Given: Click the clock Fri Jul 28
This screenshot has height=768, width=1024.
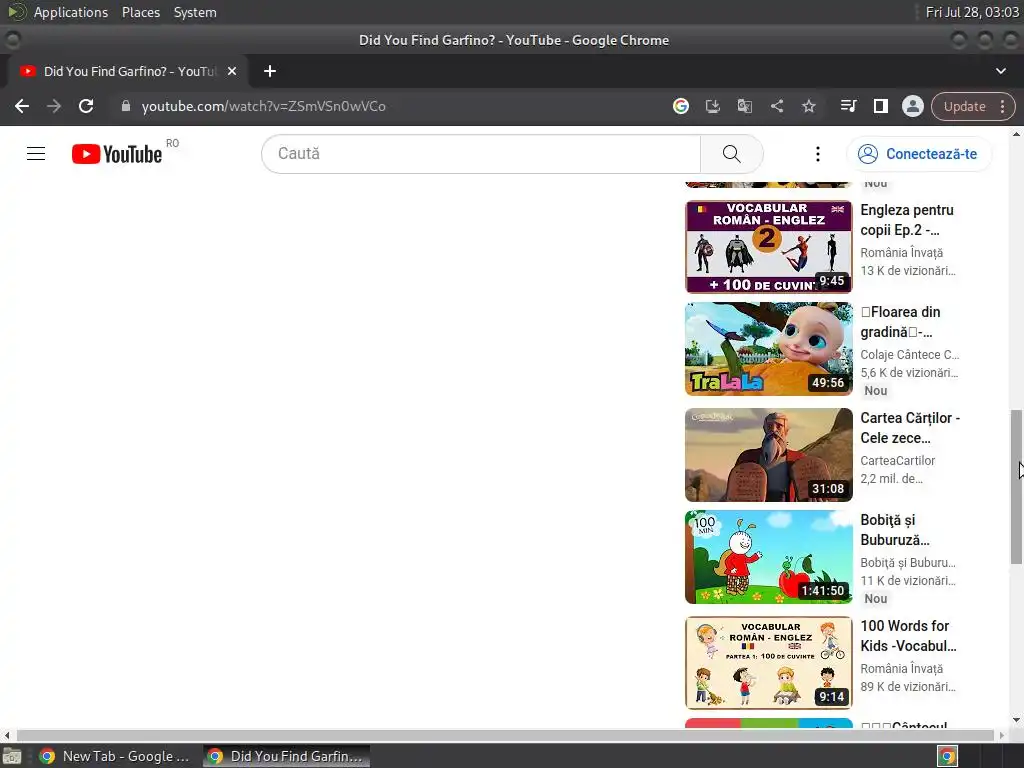Looking at the screenshot, I should (972, 12).
